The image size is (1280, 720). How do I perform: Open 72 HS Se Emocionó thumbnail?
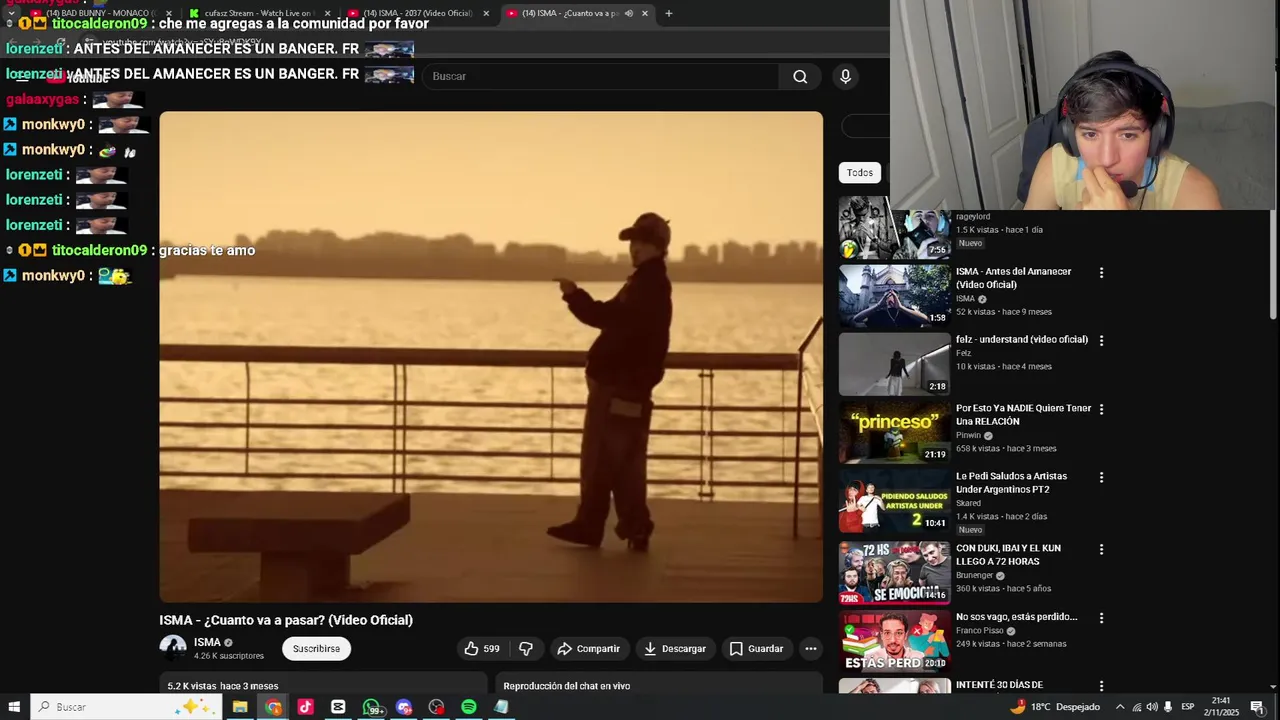tap(894, 573)
